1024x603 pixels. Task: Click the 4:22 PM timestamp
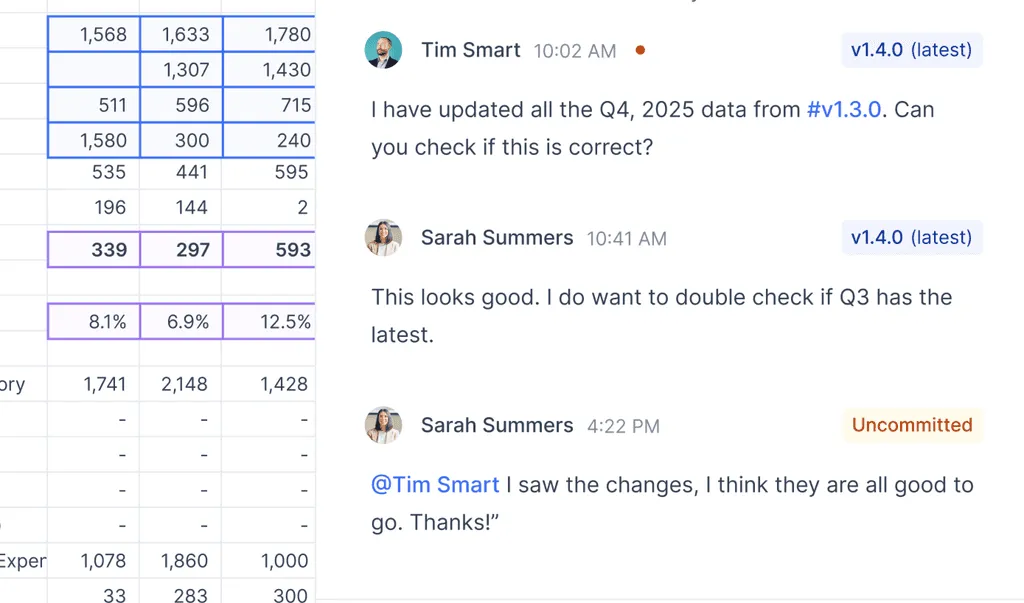point(623,426)
